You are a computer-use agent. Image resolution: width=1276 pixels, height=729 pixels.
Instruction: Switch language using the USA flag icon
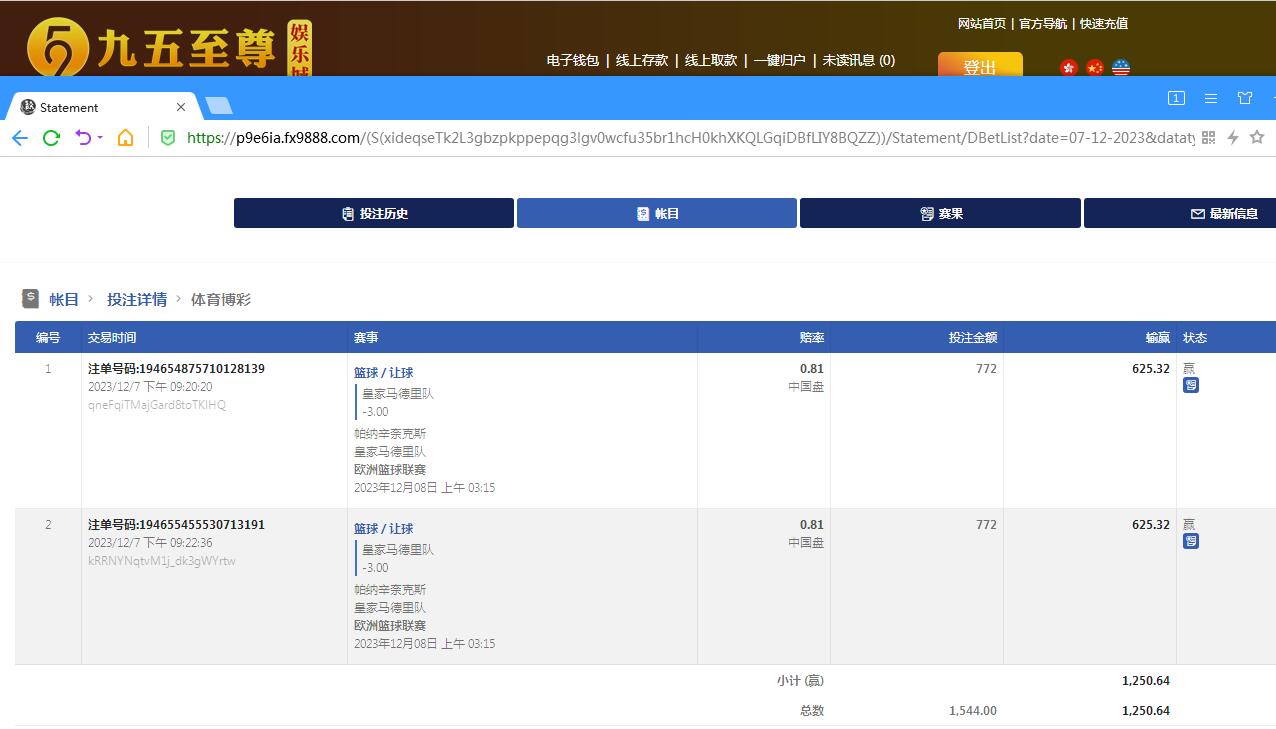click(x=1121, y=68)
